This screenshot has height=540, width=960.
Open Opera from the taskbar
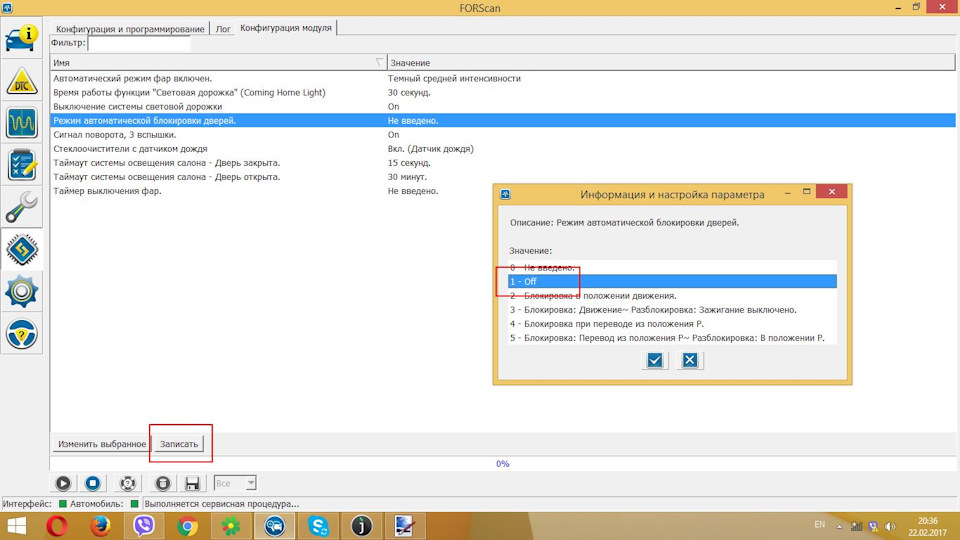click(x=57, y=526)
